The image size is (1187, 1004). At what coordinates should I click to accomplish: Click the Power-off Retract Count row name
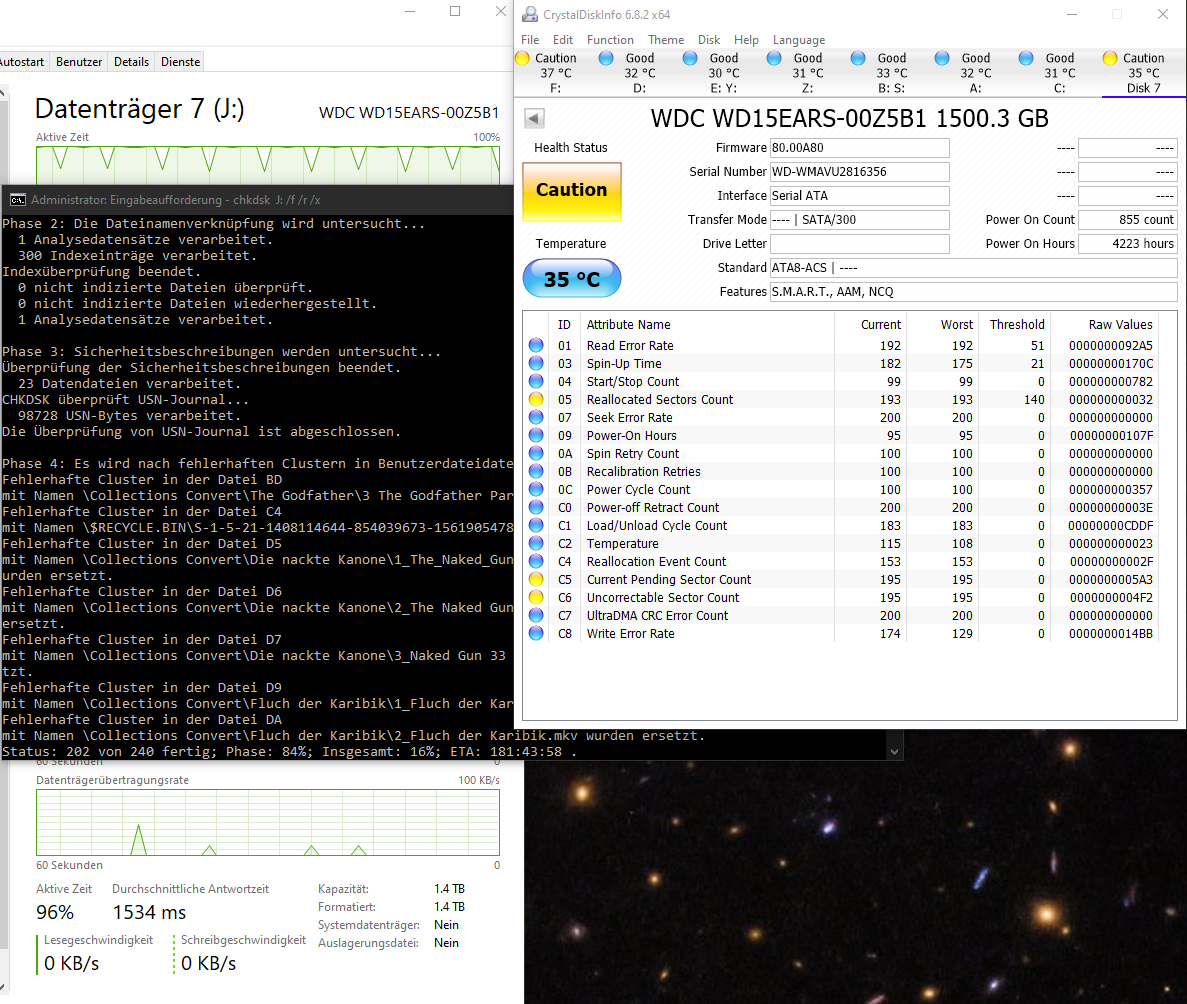tap(653, 507)
